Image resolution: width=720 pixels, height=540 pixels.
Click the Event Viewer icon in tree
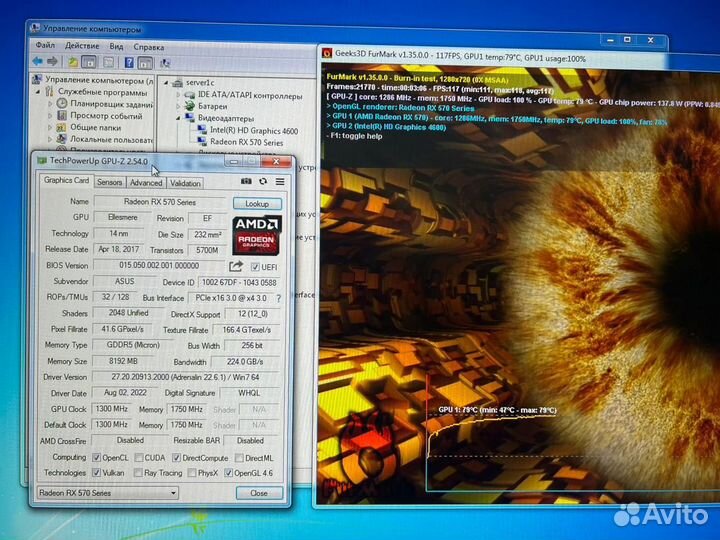[62, 115]
